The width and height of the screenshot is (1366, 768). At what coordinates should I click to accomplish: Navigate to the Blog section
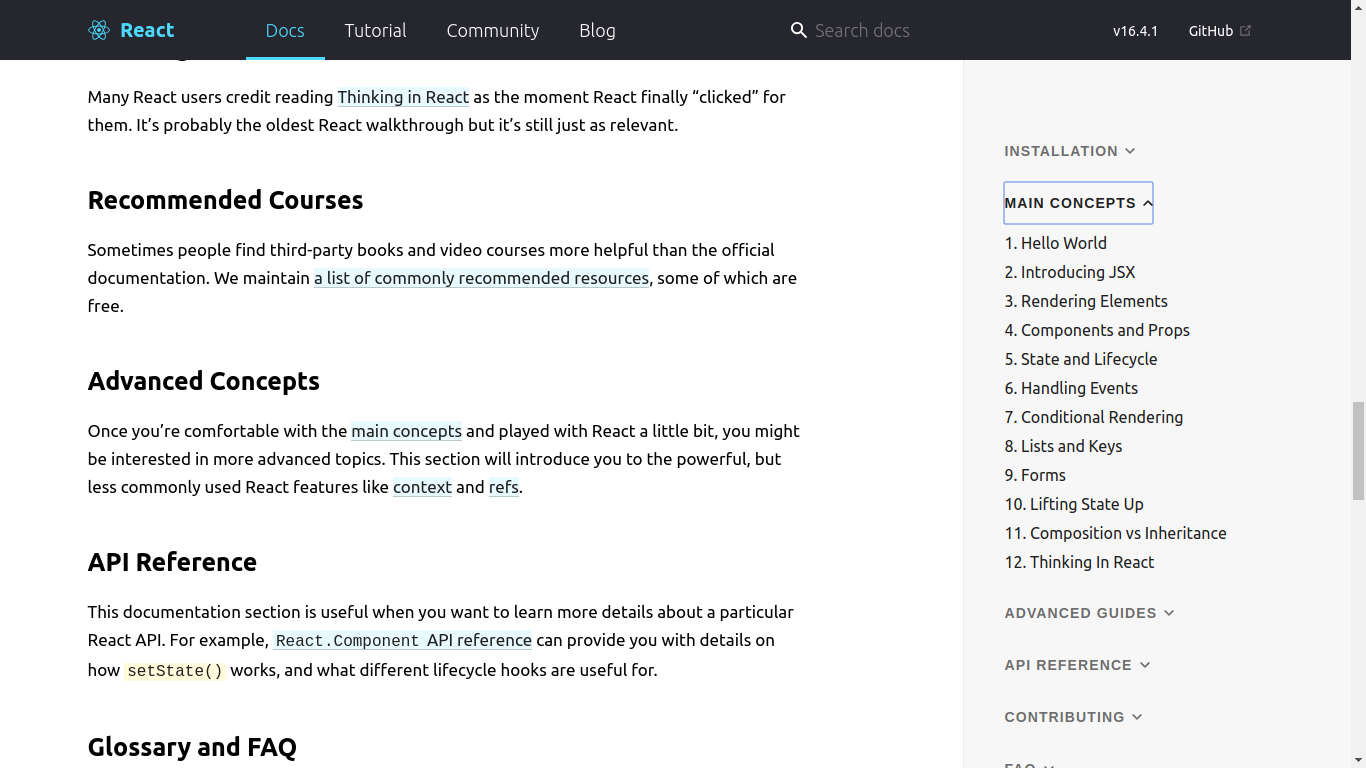(x=597, y=30)
